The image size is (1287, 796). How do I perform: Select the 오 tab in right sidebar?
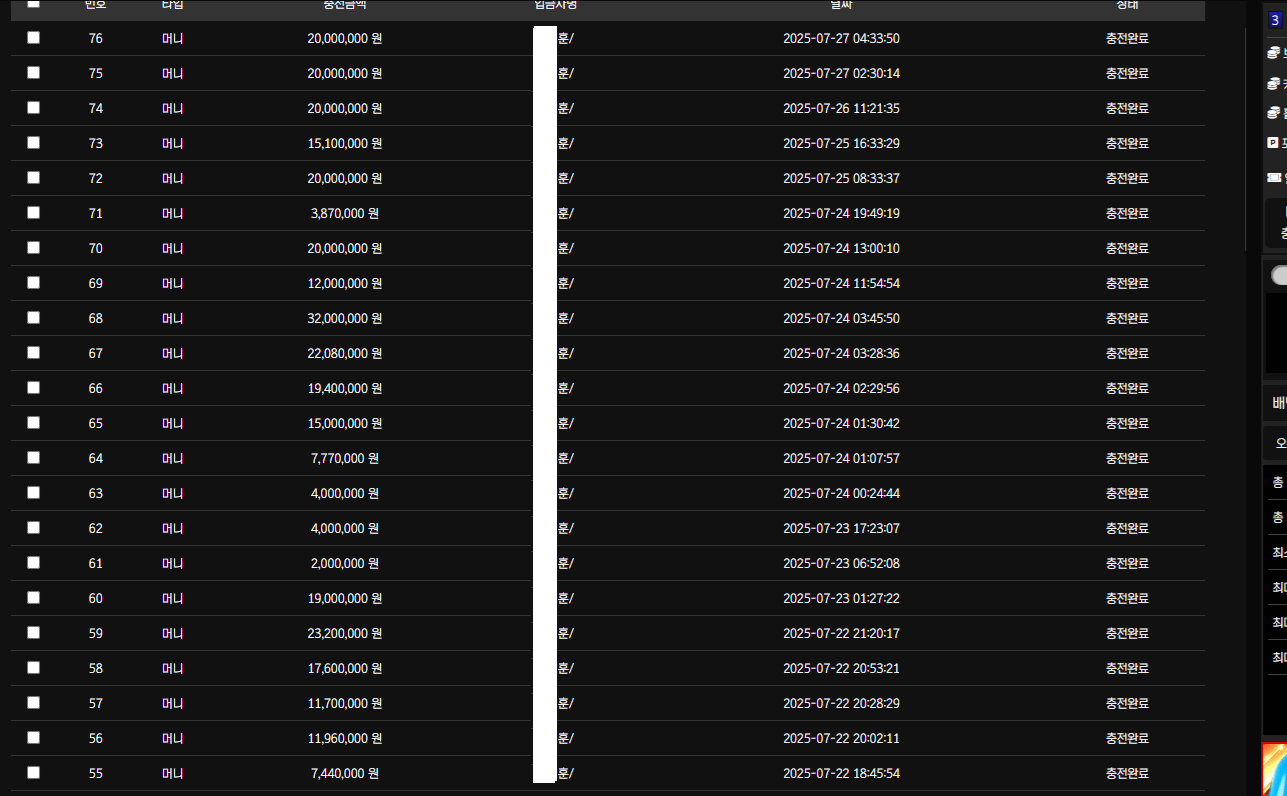tap(1280, 442)
